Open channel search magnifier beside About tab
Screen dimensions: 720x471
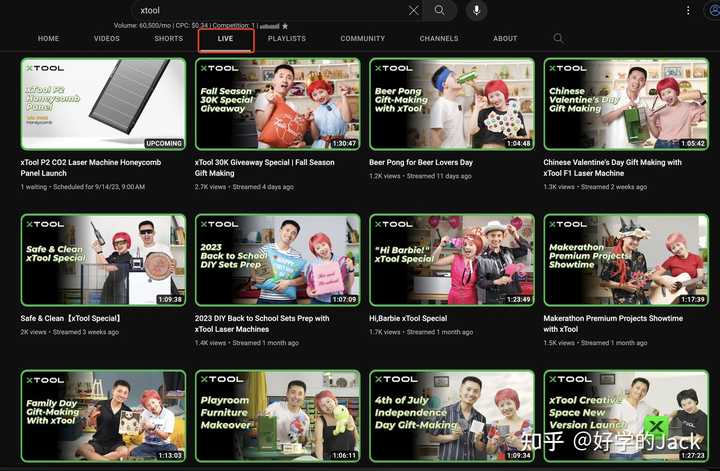pos(558,38)
